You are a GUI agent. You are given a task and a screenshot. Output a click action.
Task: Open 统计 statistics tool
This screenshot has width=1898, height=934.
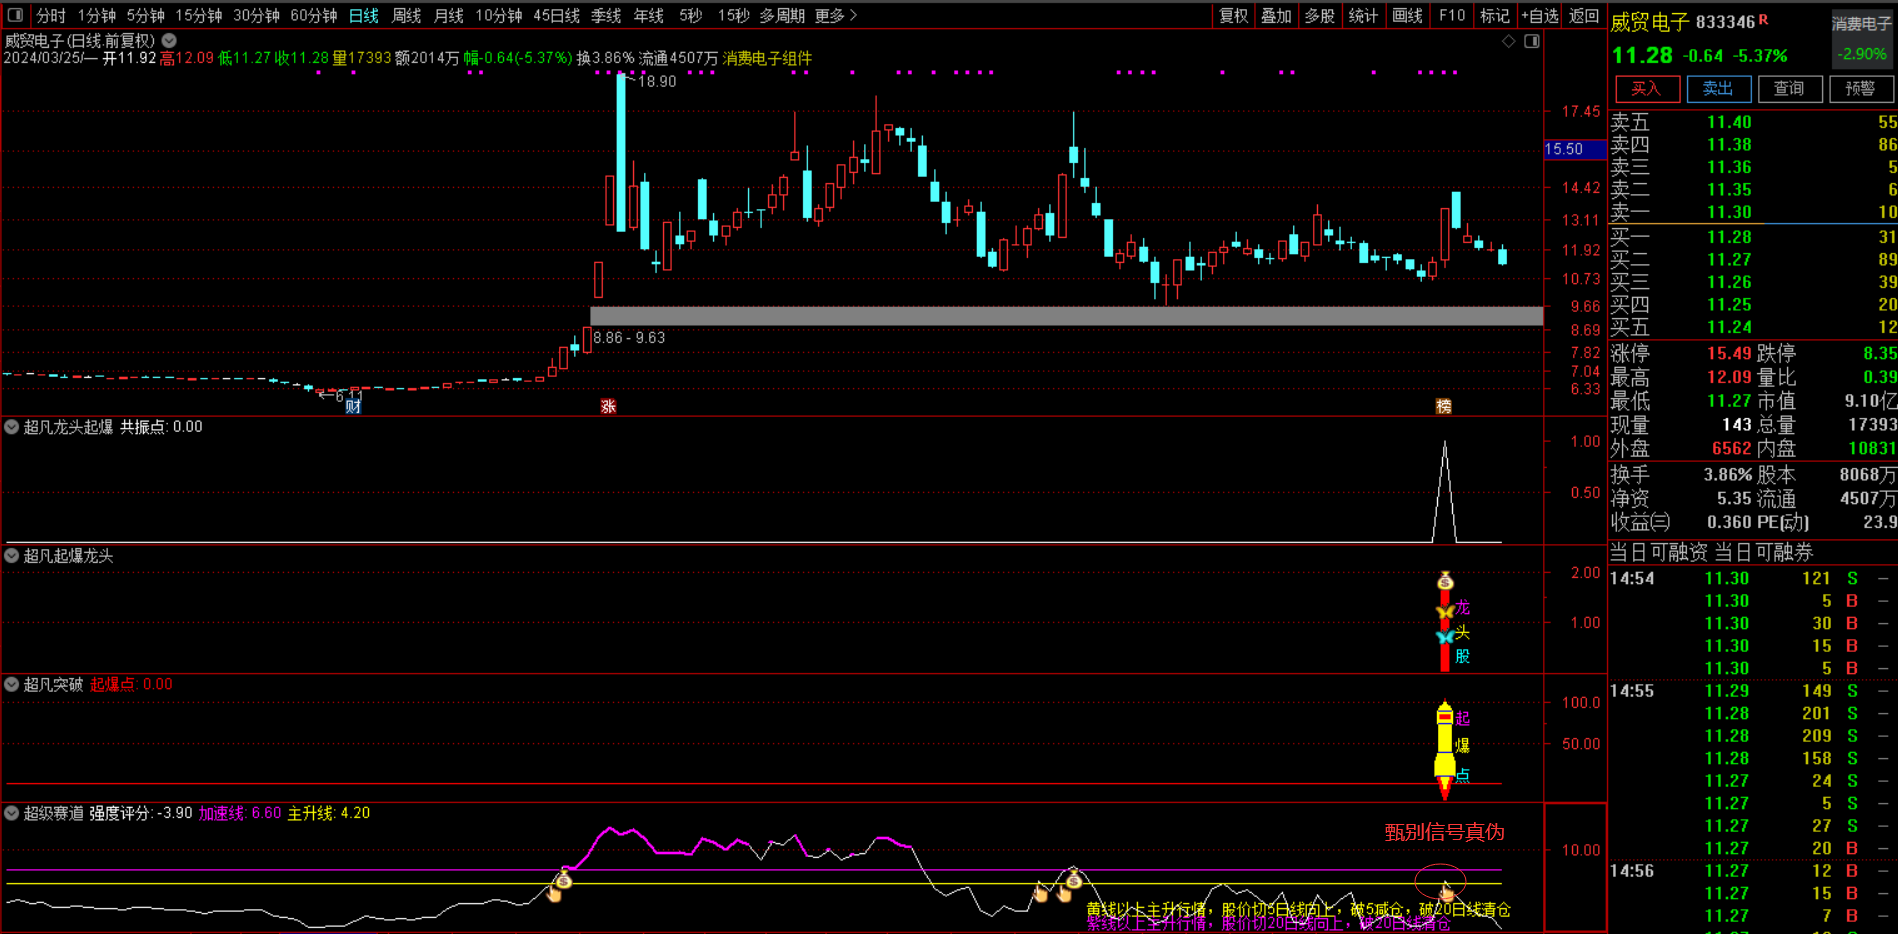(1364, 16)
